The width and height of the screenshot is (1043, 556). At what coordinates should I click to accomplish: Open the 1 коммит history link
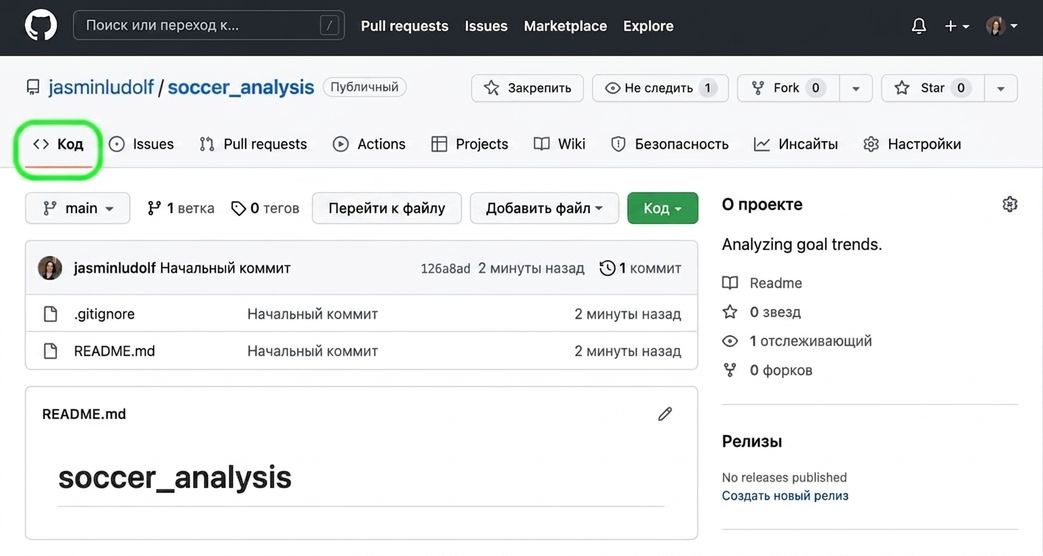(x=641, y=268)
